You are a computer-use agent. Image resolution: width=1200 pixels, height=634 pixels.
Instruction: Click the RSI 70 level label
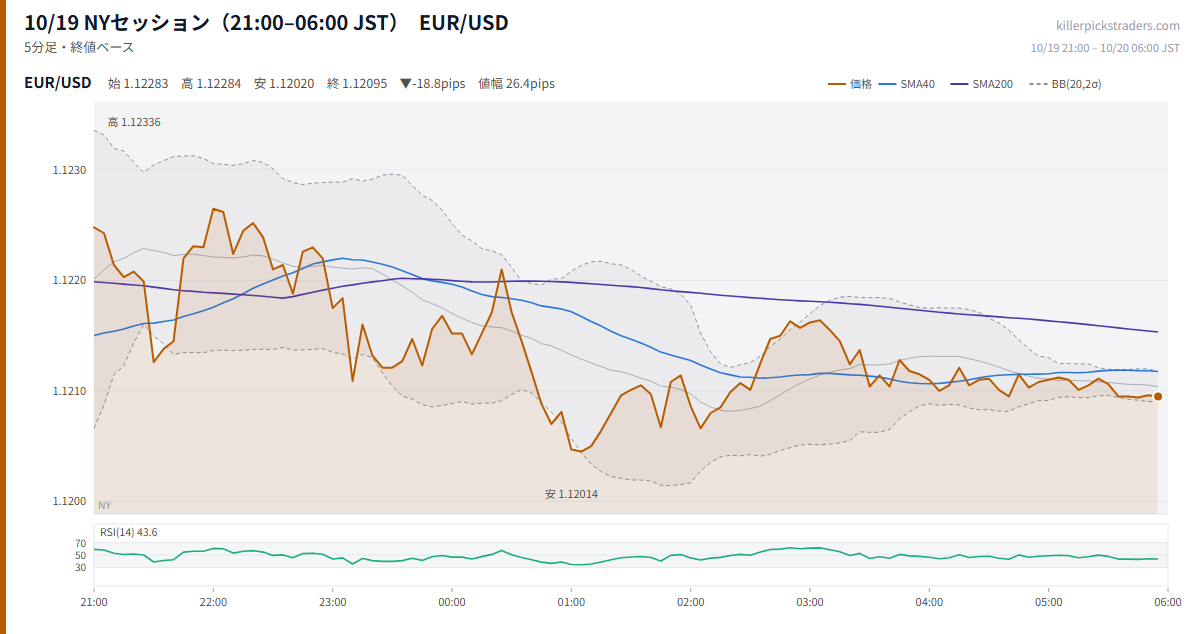tap(80, 543)
